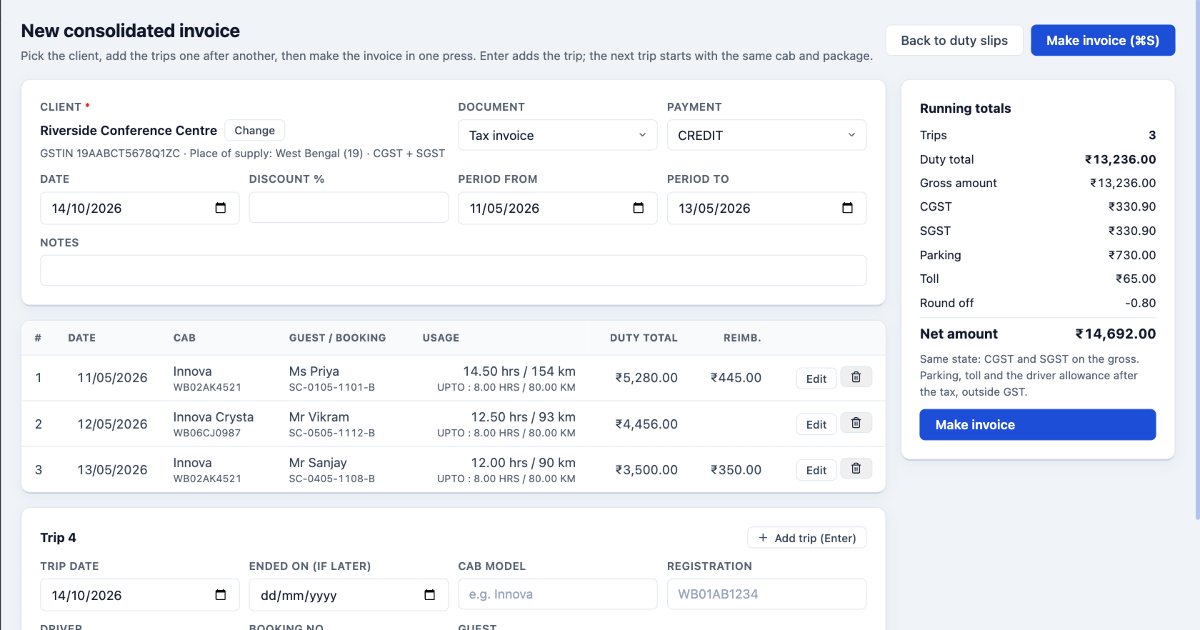Change the Riverside Conference Centre client
This screenshot has width=1200, height=630.
click(x=255, y=130)
